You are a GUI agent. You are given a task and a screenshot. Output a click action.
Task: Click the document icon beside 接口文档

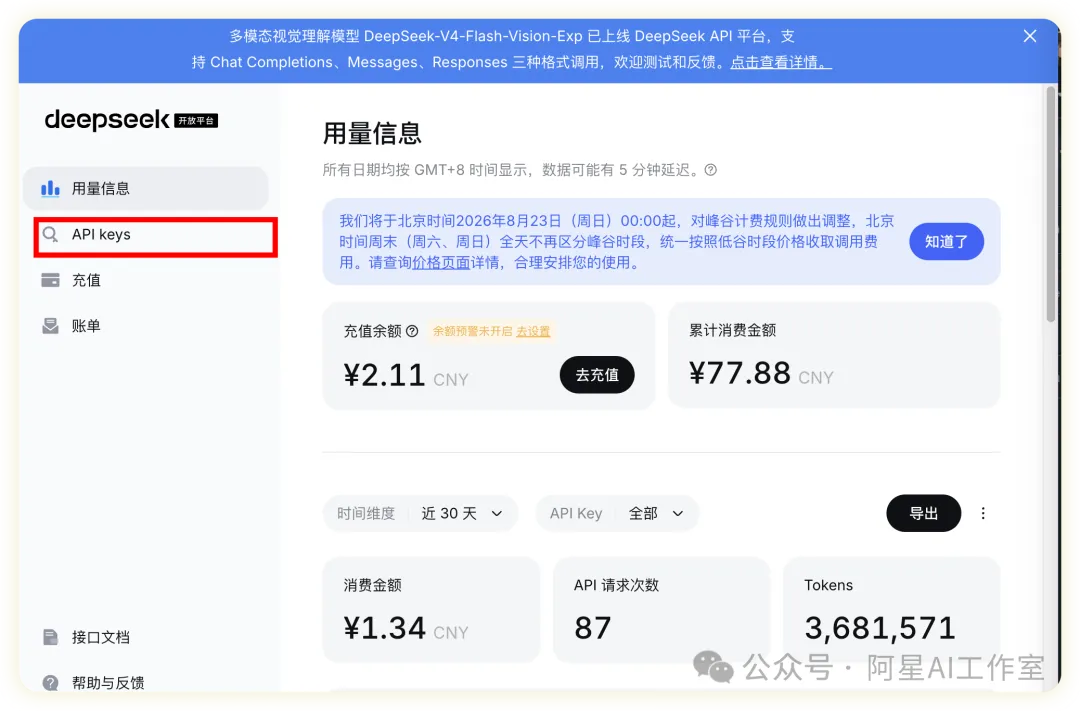[x=50, y=637]
